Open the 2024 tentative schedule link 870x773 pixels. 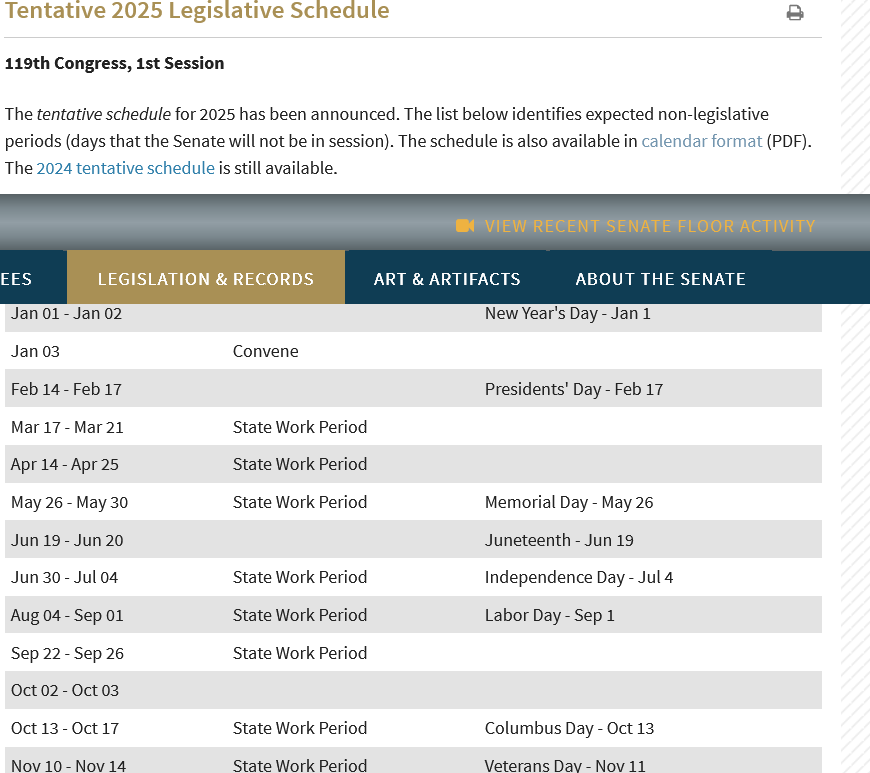tap(125, 168)
